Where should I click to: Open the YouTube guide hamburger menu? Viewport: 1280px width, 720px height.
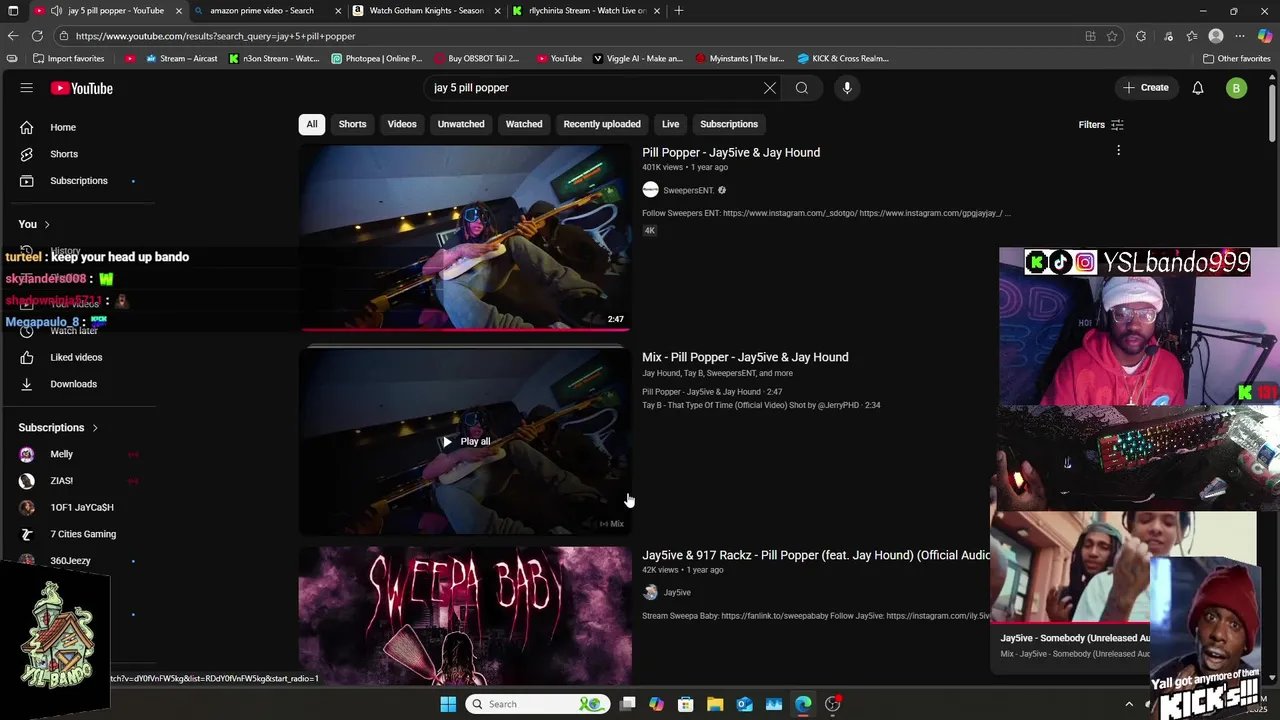(x=27, y=88)
